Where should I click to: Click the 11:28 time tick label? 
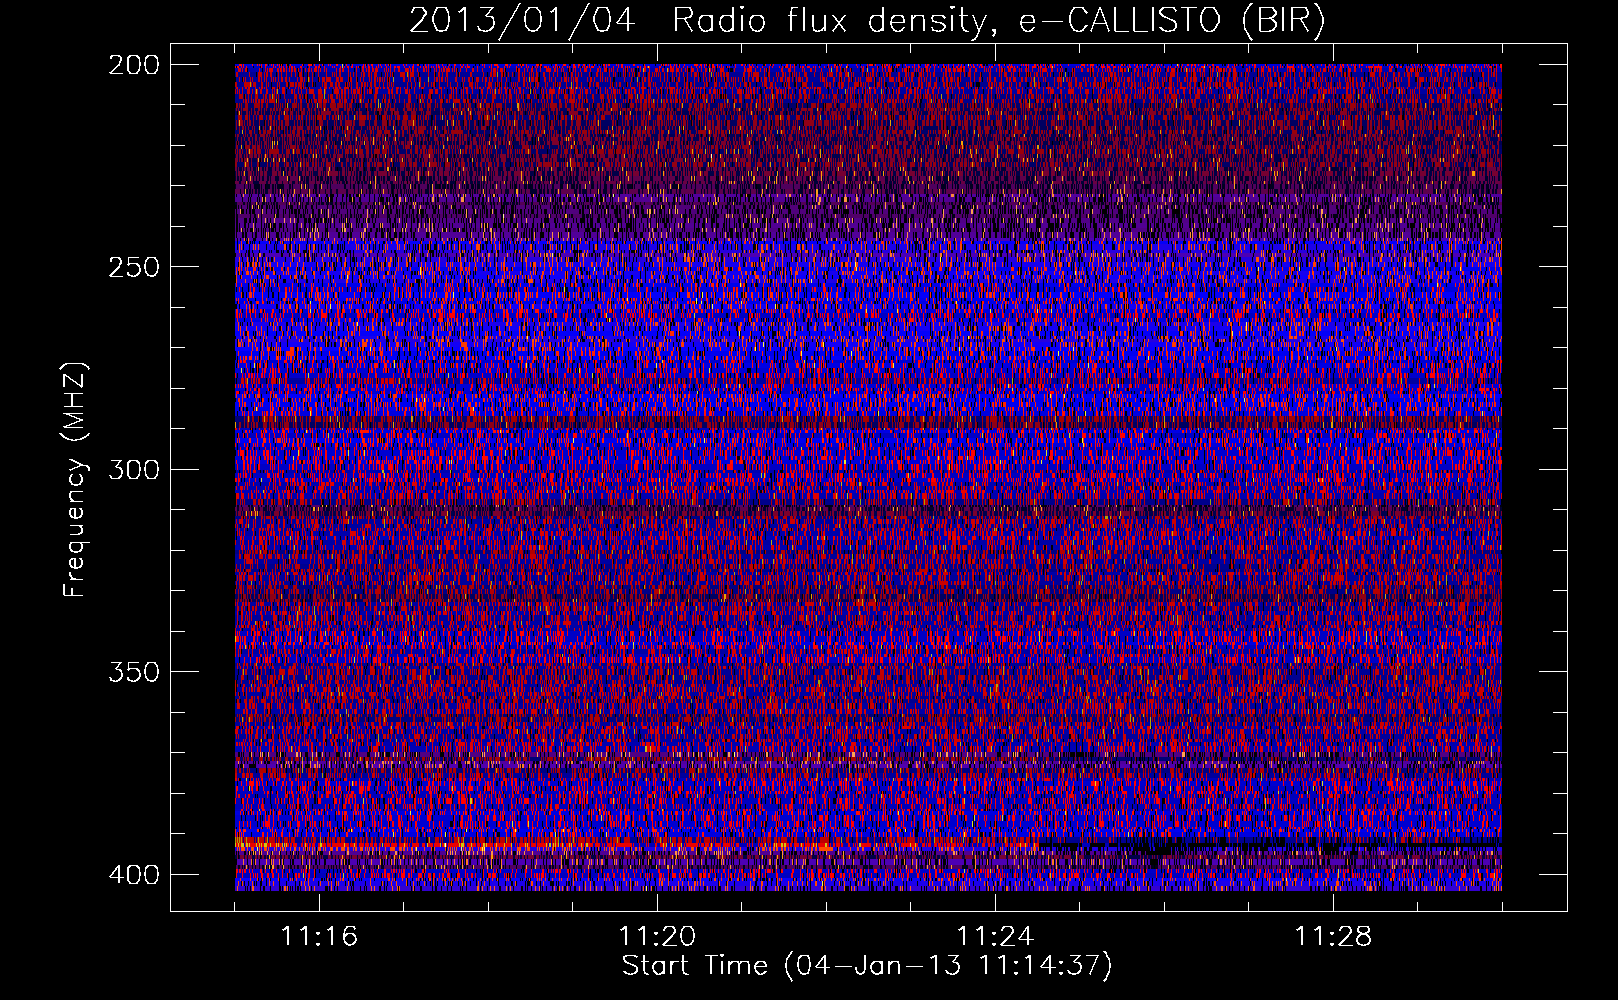1333,937
